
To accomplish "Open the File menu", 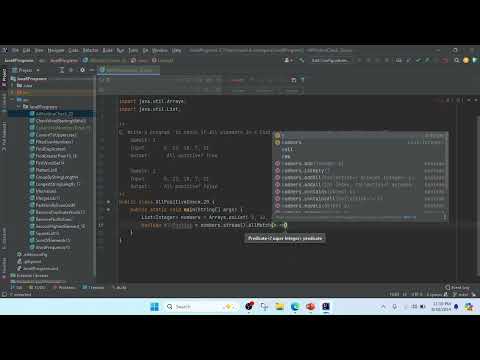I will click(x=15, y=50).
